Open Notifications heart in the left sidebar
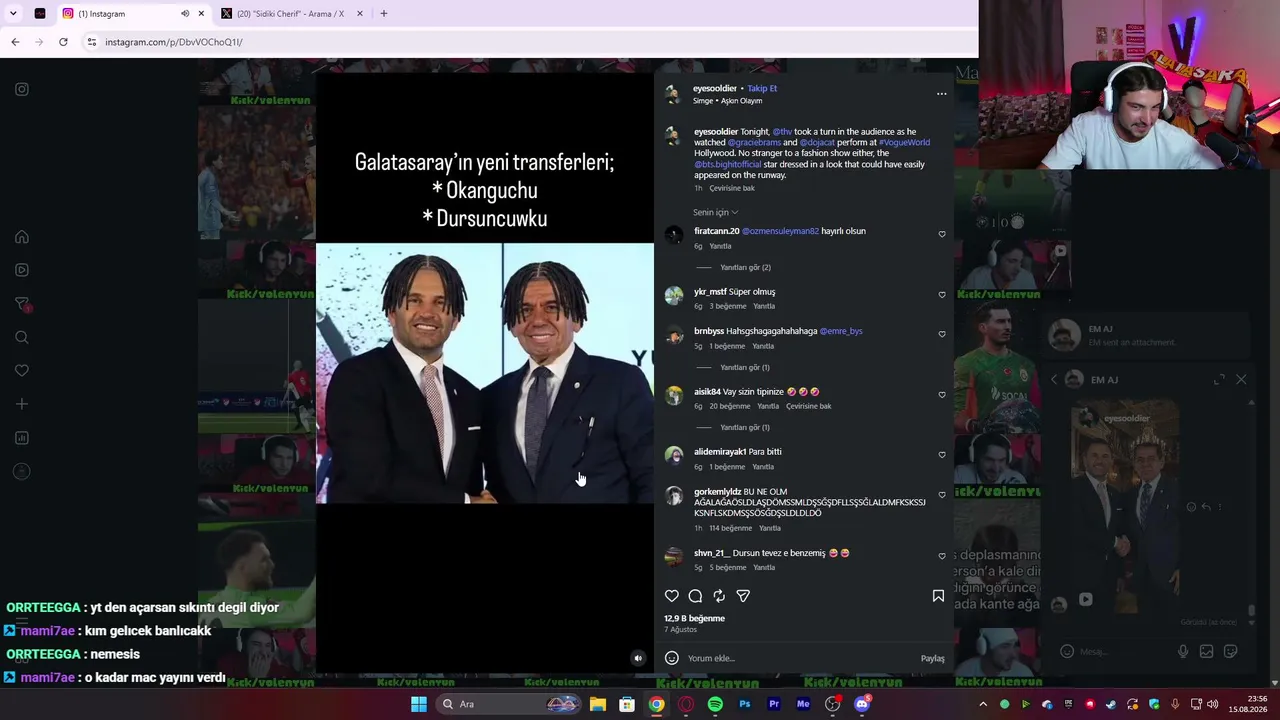Viewport: 1280px width, 720px height. point(22,371)
